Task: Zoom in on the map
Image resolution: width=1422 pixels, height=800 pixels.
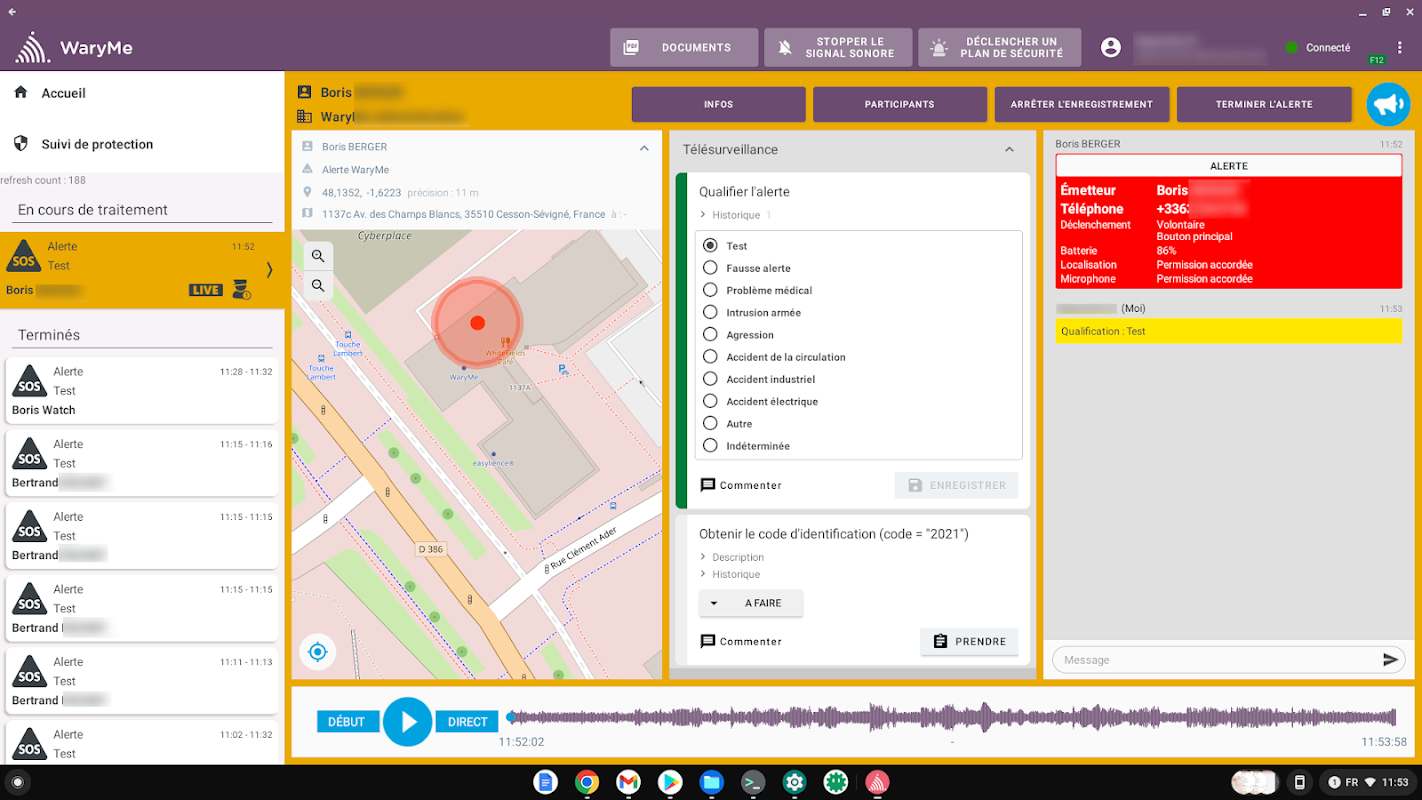Action: click(318, 256)
